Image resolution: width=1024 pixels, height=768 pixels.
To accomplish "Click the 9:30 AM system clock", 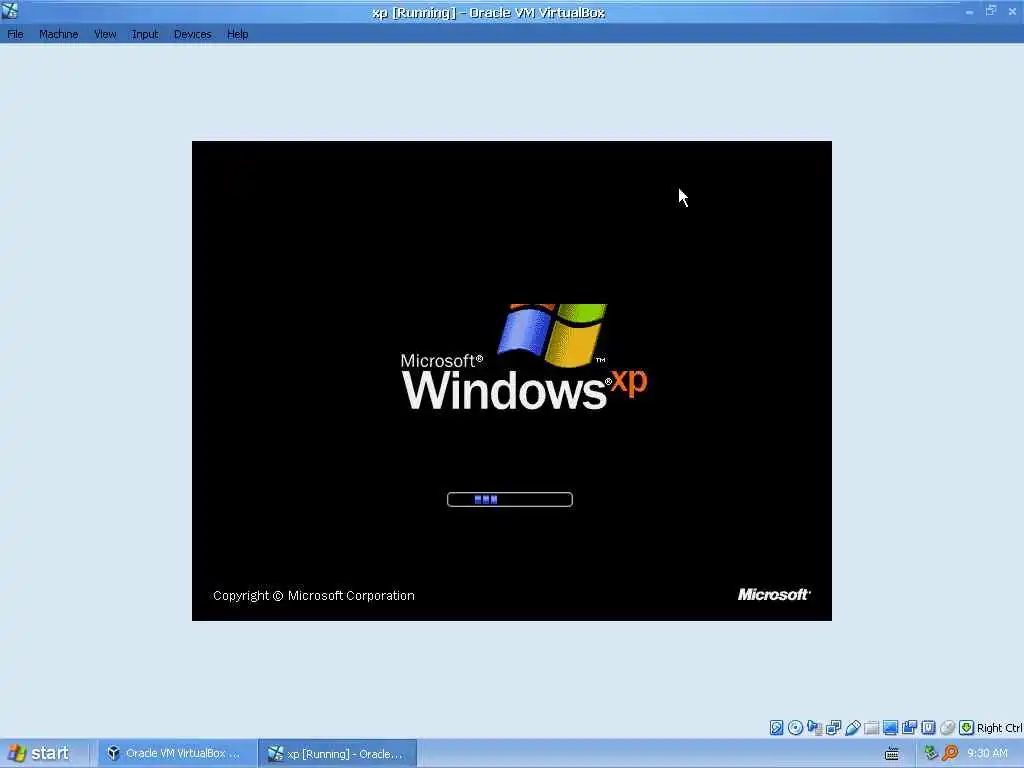I will coord(987,753).
